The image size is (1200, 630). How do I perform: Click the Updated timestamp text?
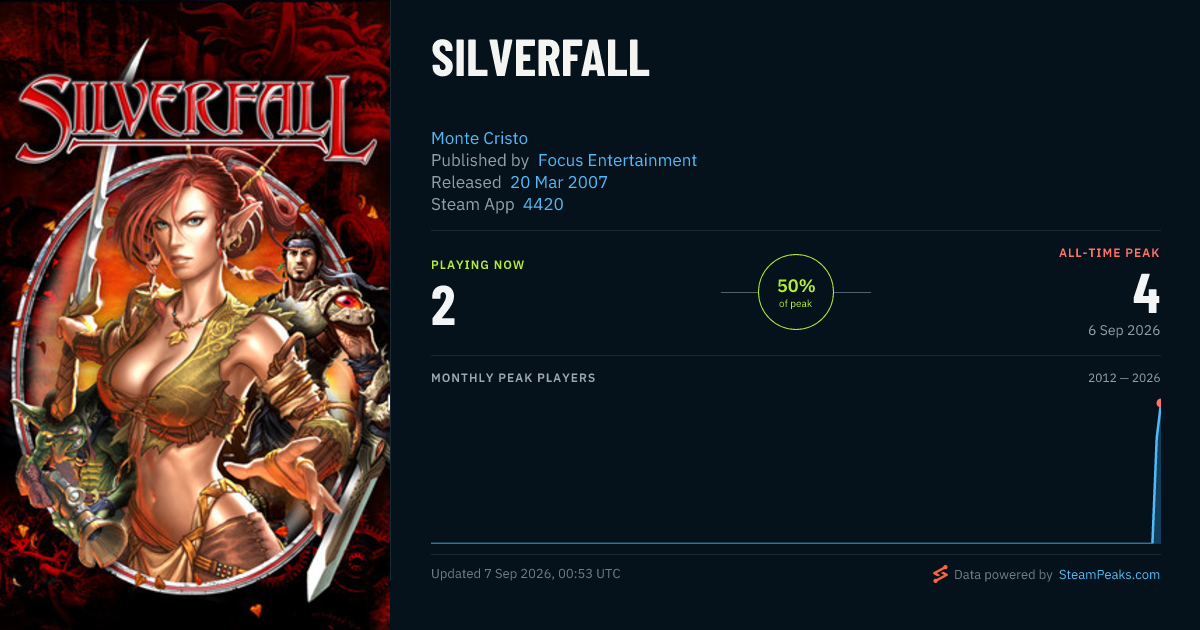point(526,574)
